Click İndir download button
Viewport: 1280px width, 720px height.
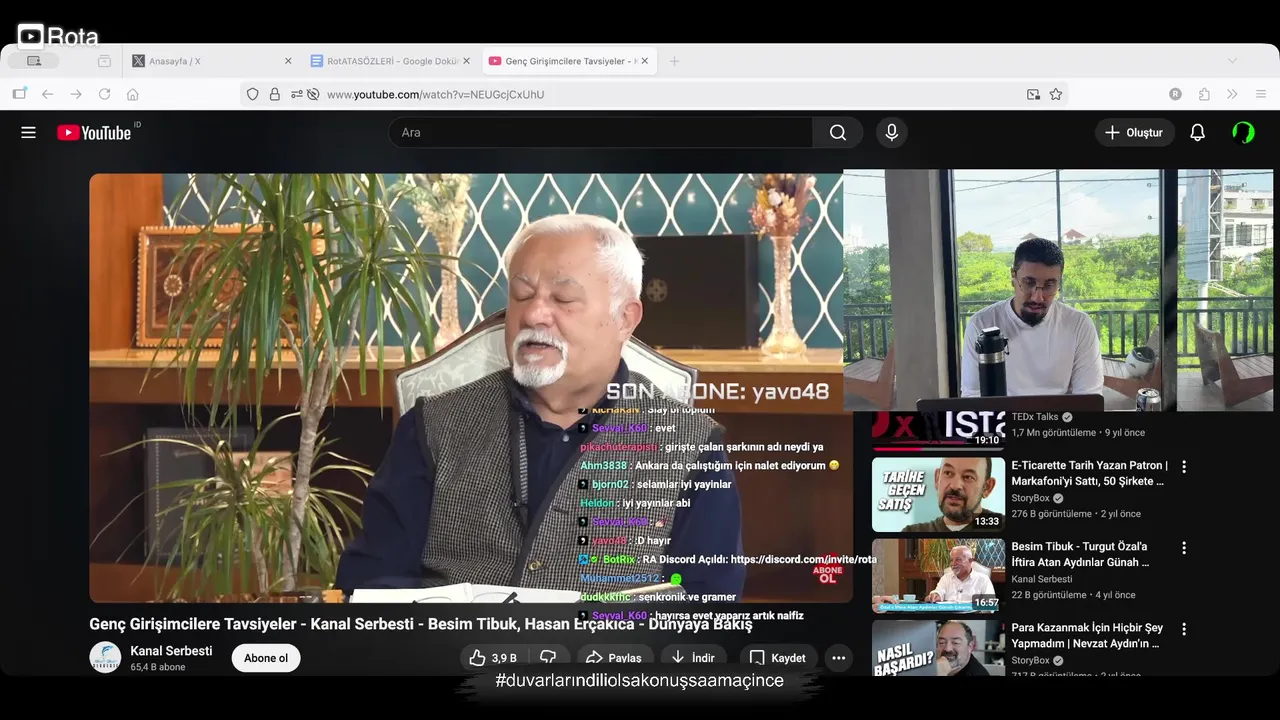[692, 658]
